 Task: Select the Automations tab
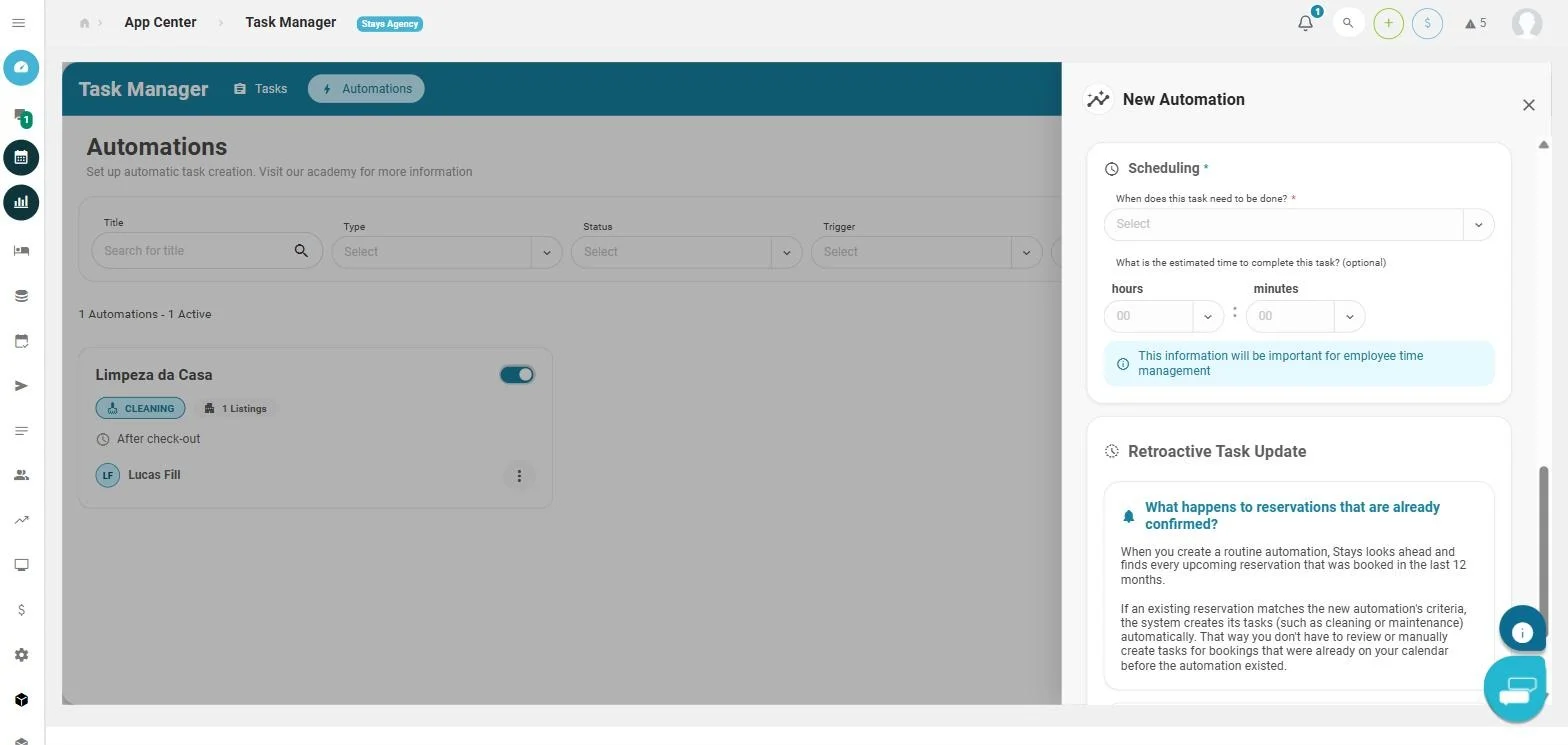coord(366,89)
